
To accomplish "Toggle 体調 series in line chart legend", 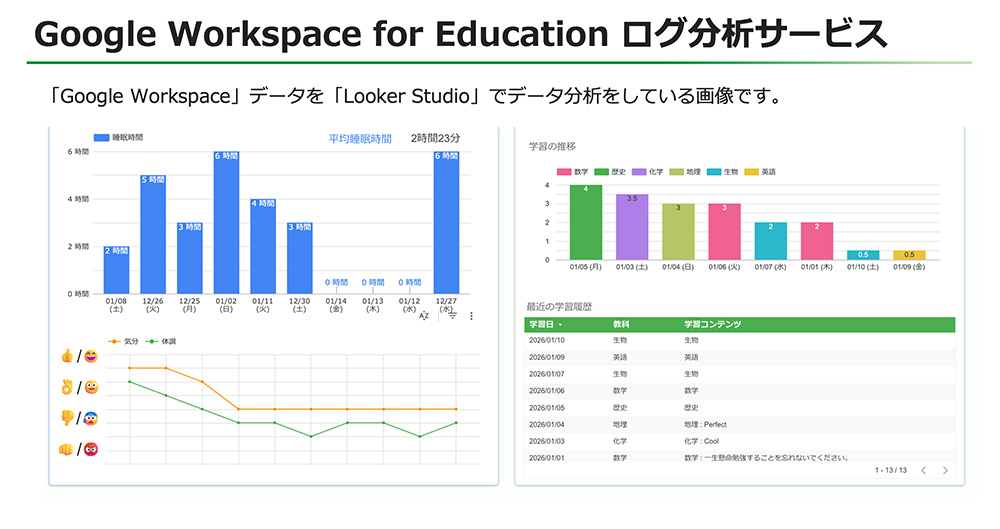I will (161, 341).
